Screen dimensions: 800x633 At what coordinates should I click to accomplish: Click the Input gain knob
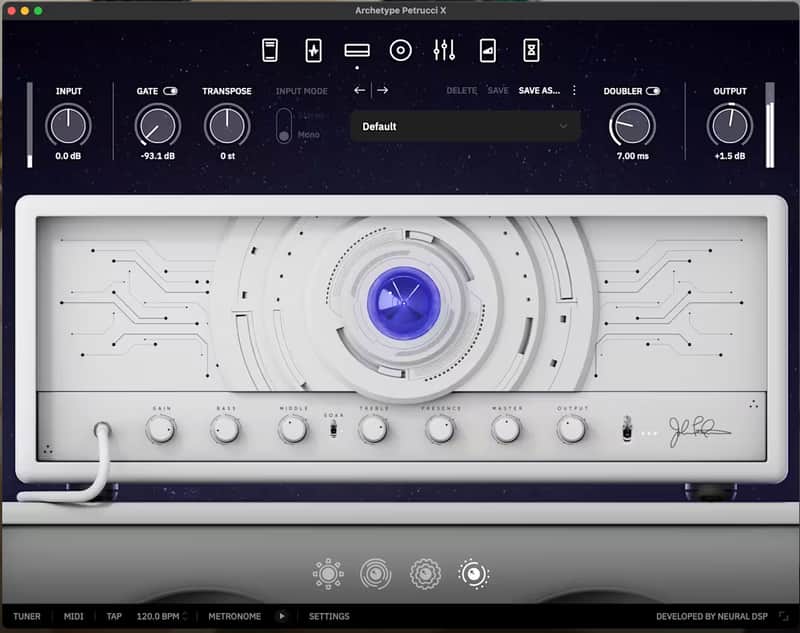click(68, 125)
